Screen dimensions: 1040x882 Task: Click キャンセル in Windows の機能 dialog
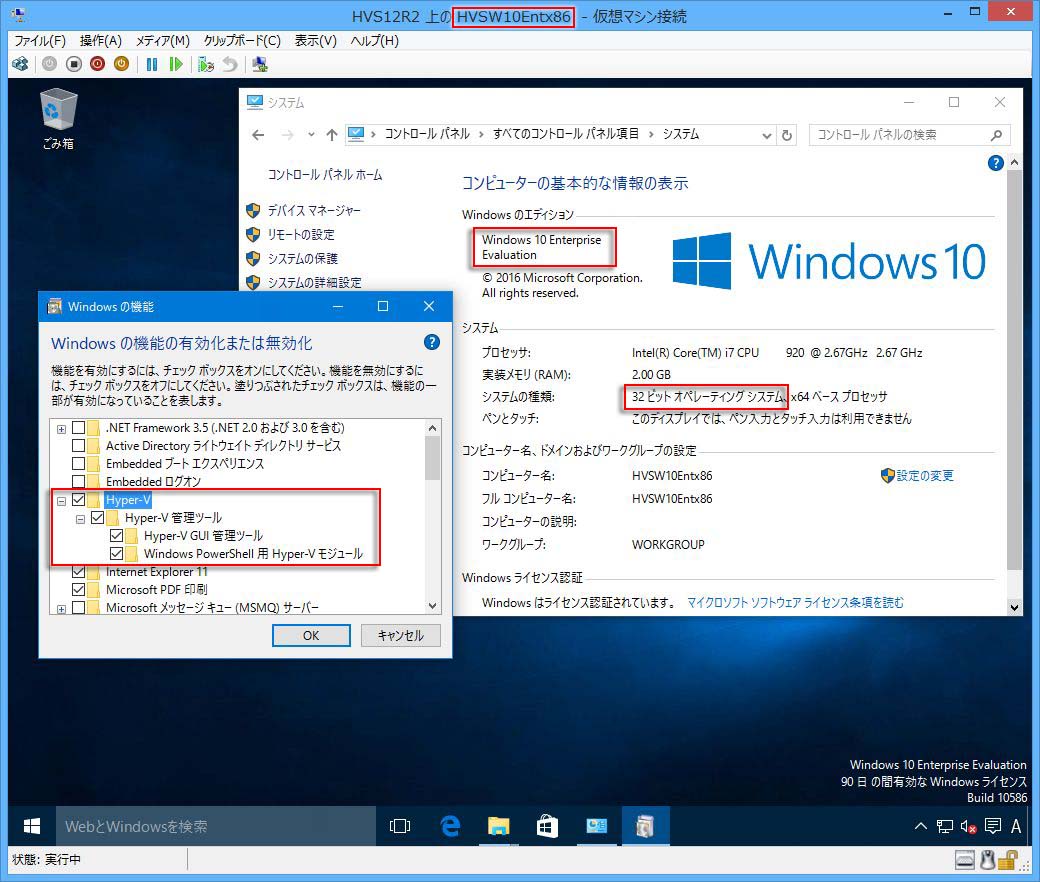401,635
